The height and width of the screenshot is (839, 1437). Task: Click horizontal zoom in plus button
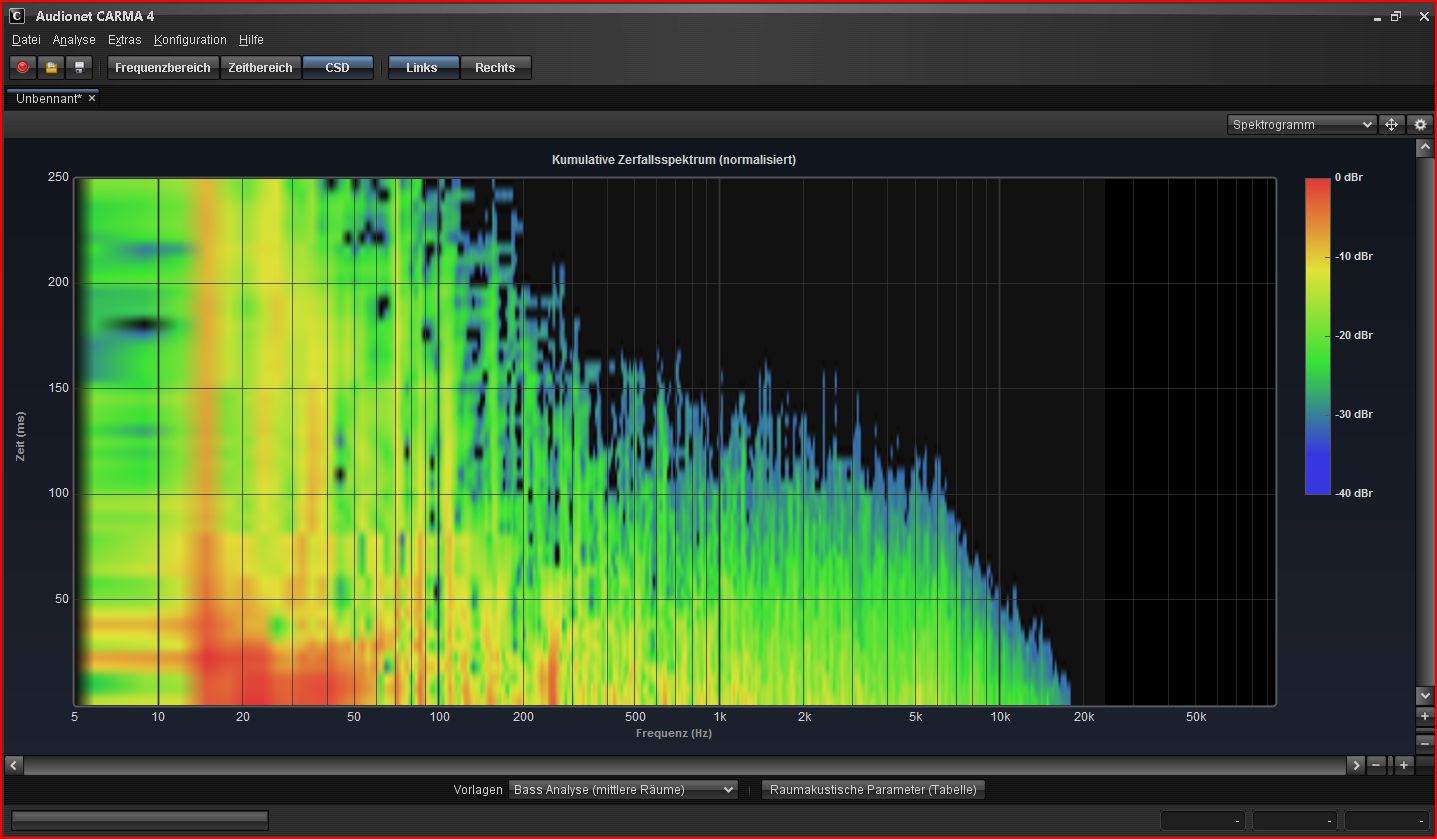pyautogui.click(x=1404, y=765)
